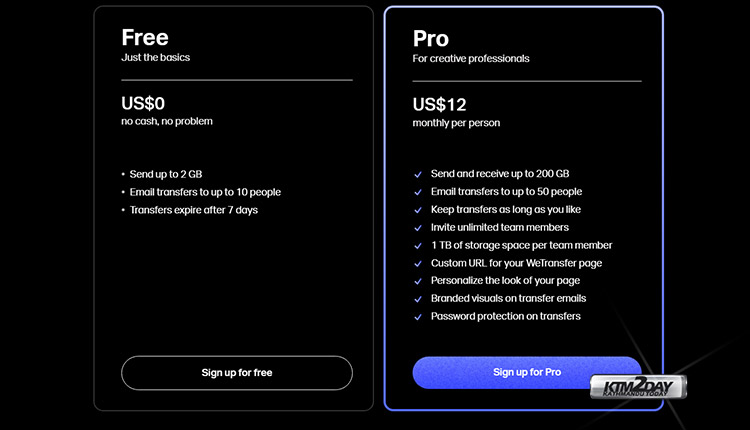
Task: Click checkmark beside Personalize the look
Action: (x=418, y=281)
